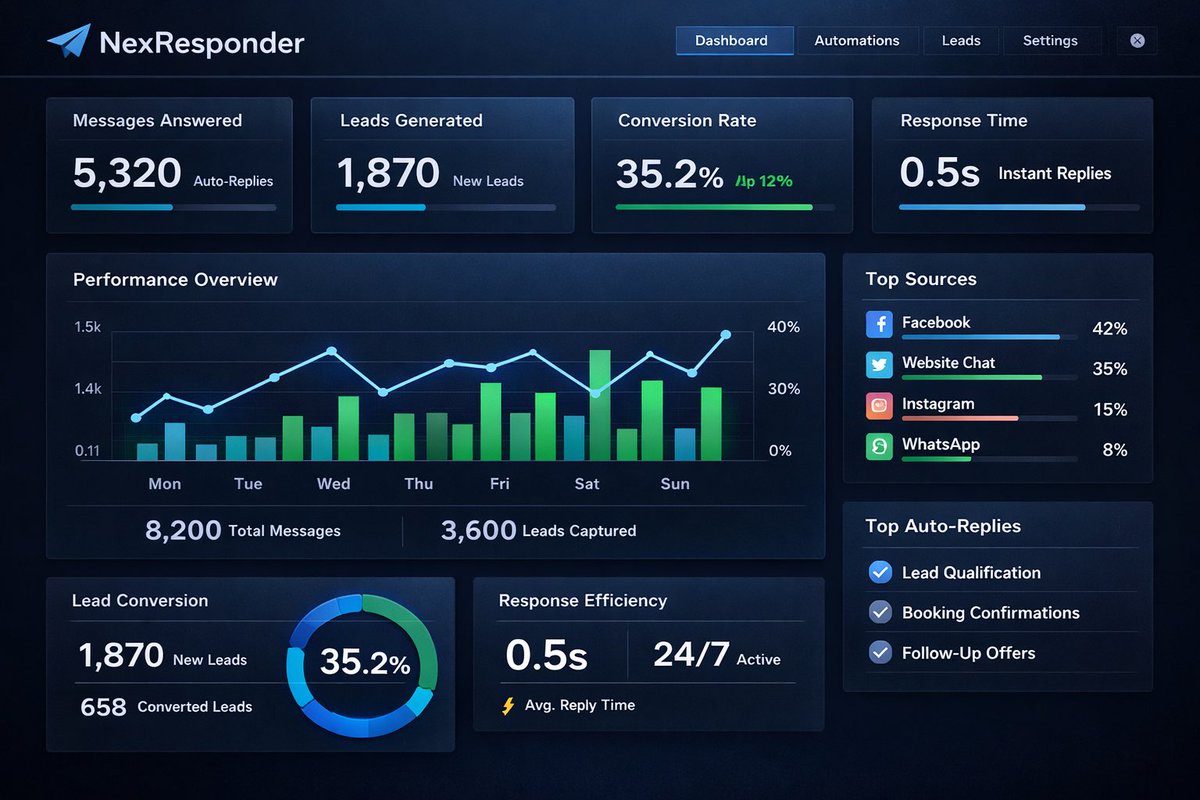Click the '8%' WhatsApp value
The width and height of the screenshot is (1200, 800).
tap(1114, 450)
